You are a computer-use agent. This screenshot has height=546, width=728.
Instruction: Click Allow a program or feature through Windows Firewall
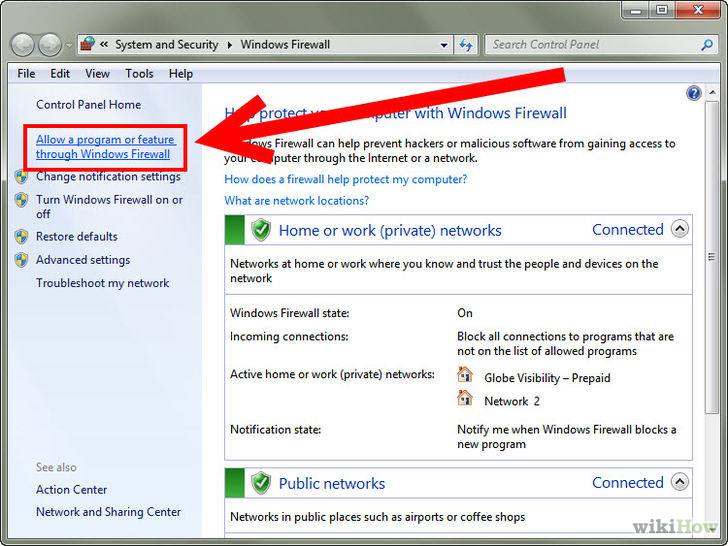[106, 147]
